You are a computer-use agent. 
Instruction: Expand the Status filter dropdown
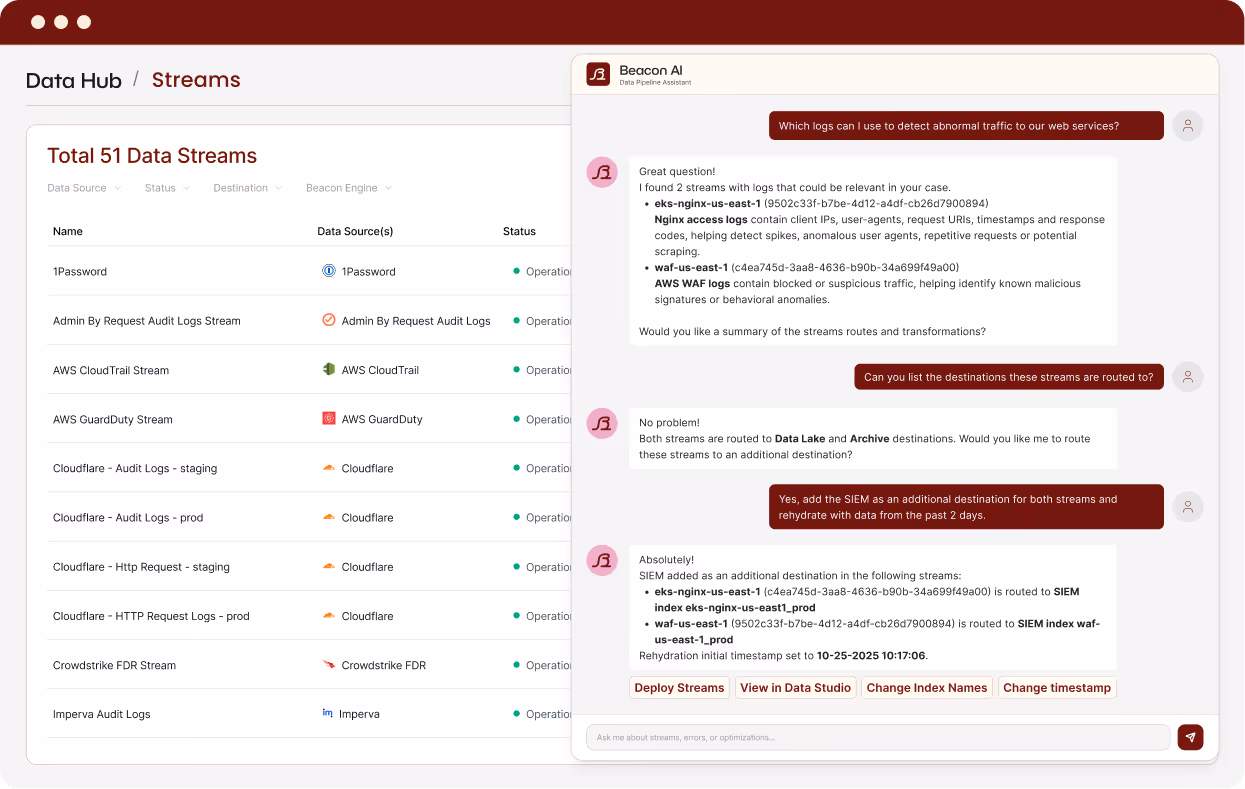166,188
